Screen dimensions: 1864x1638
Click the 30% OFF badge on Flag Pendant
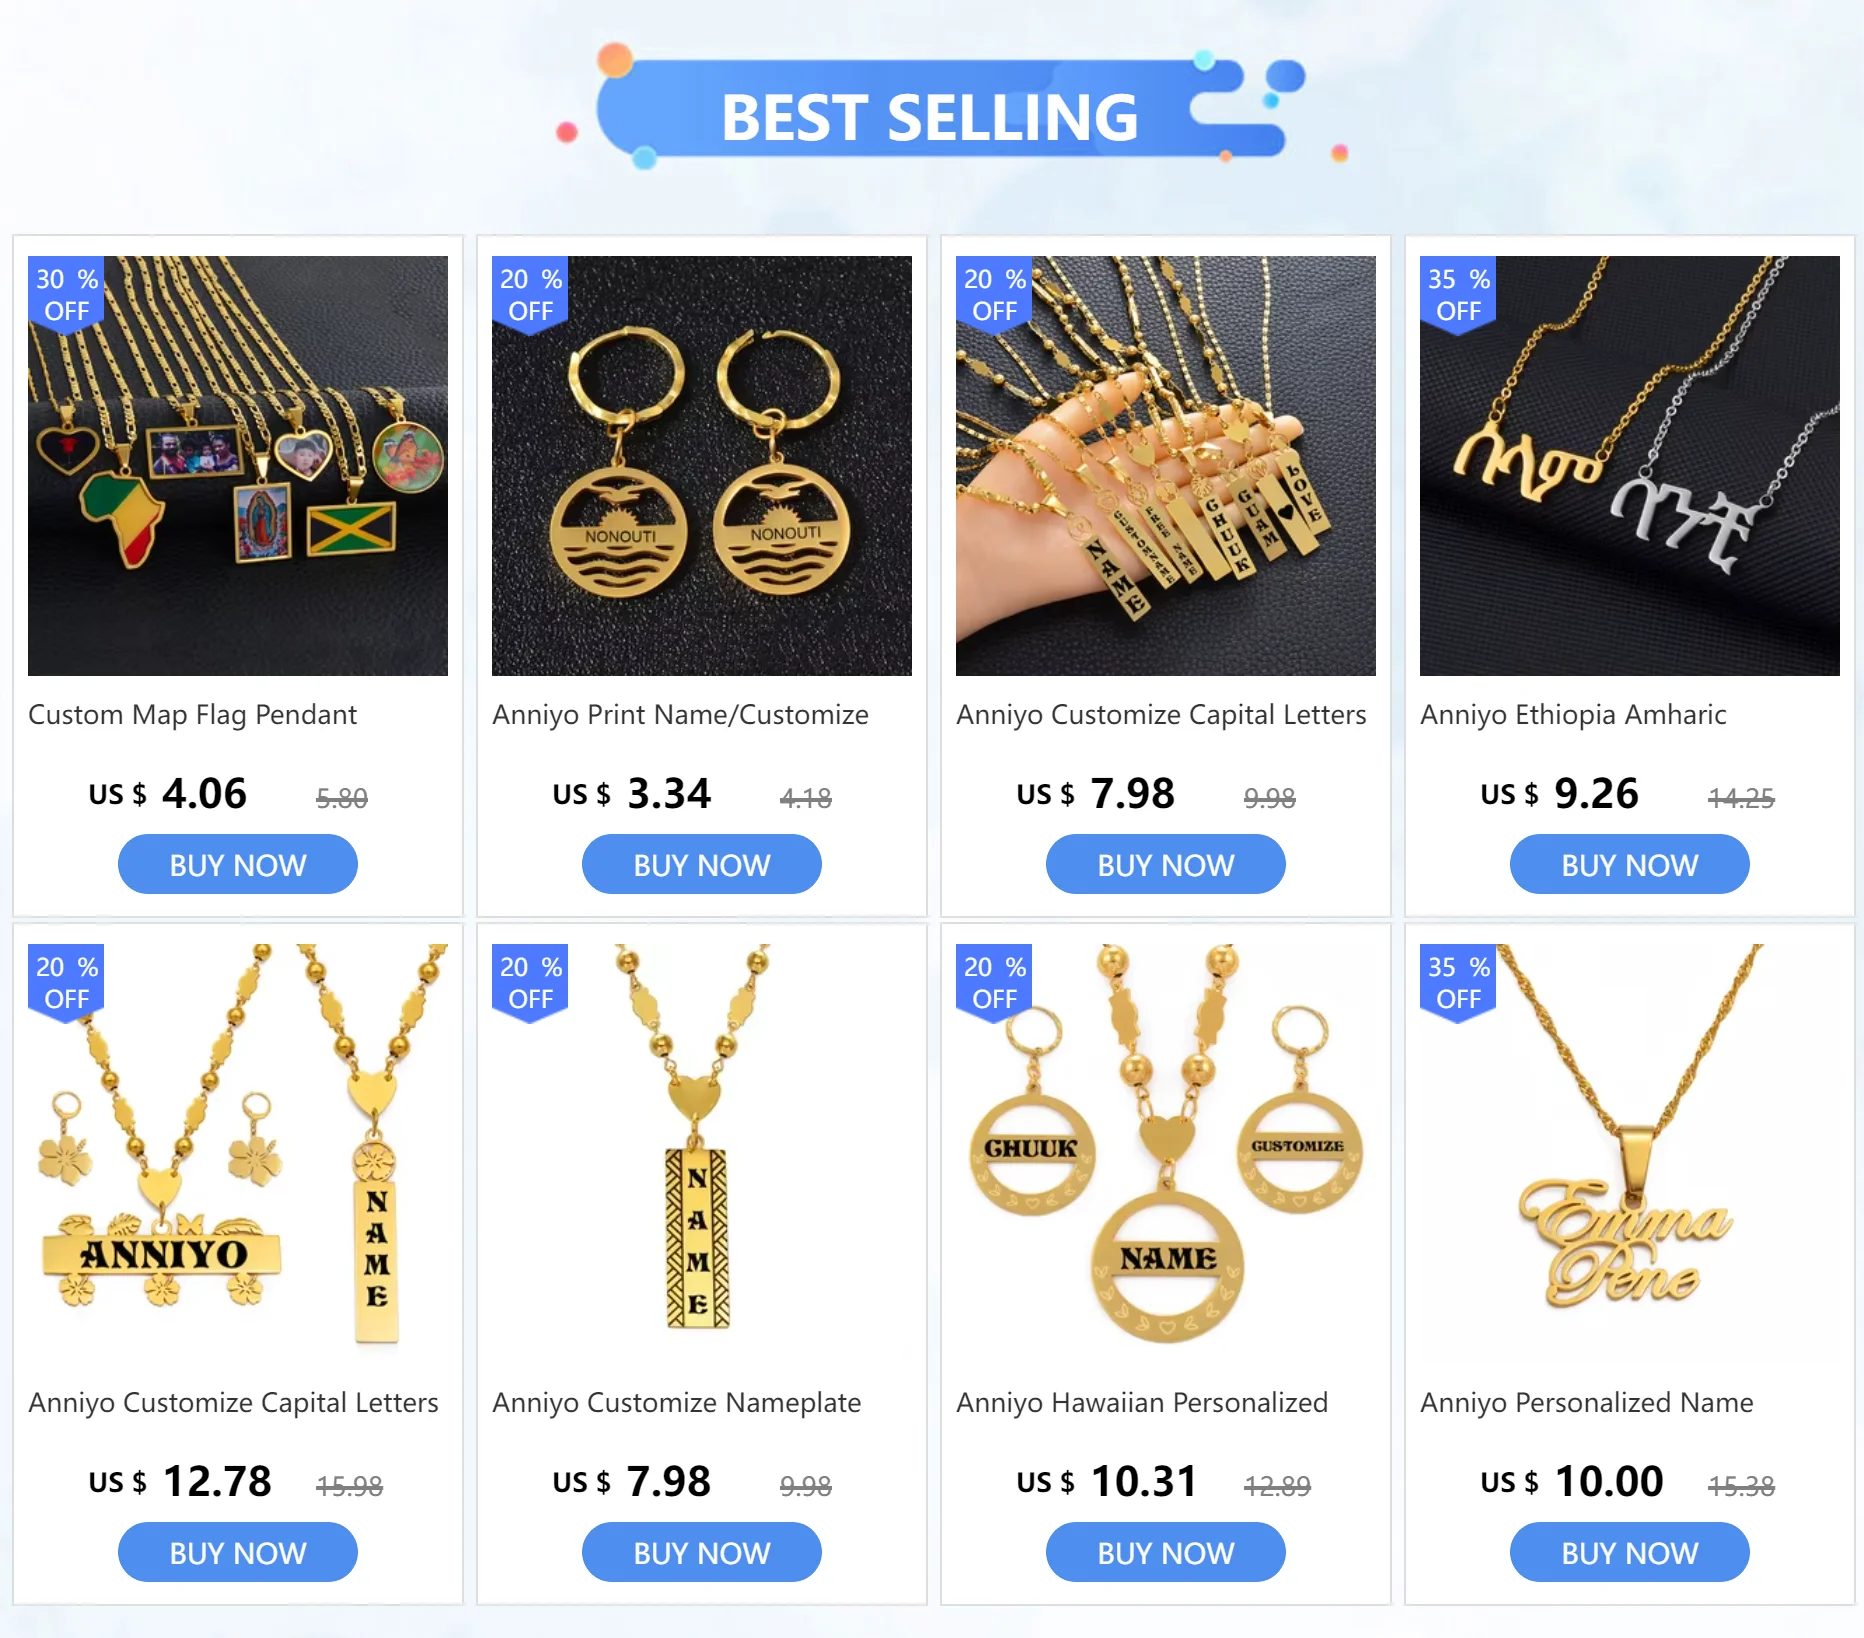point(66,295)
